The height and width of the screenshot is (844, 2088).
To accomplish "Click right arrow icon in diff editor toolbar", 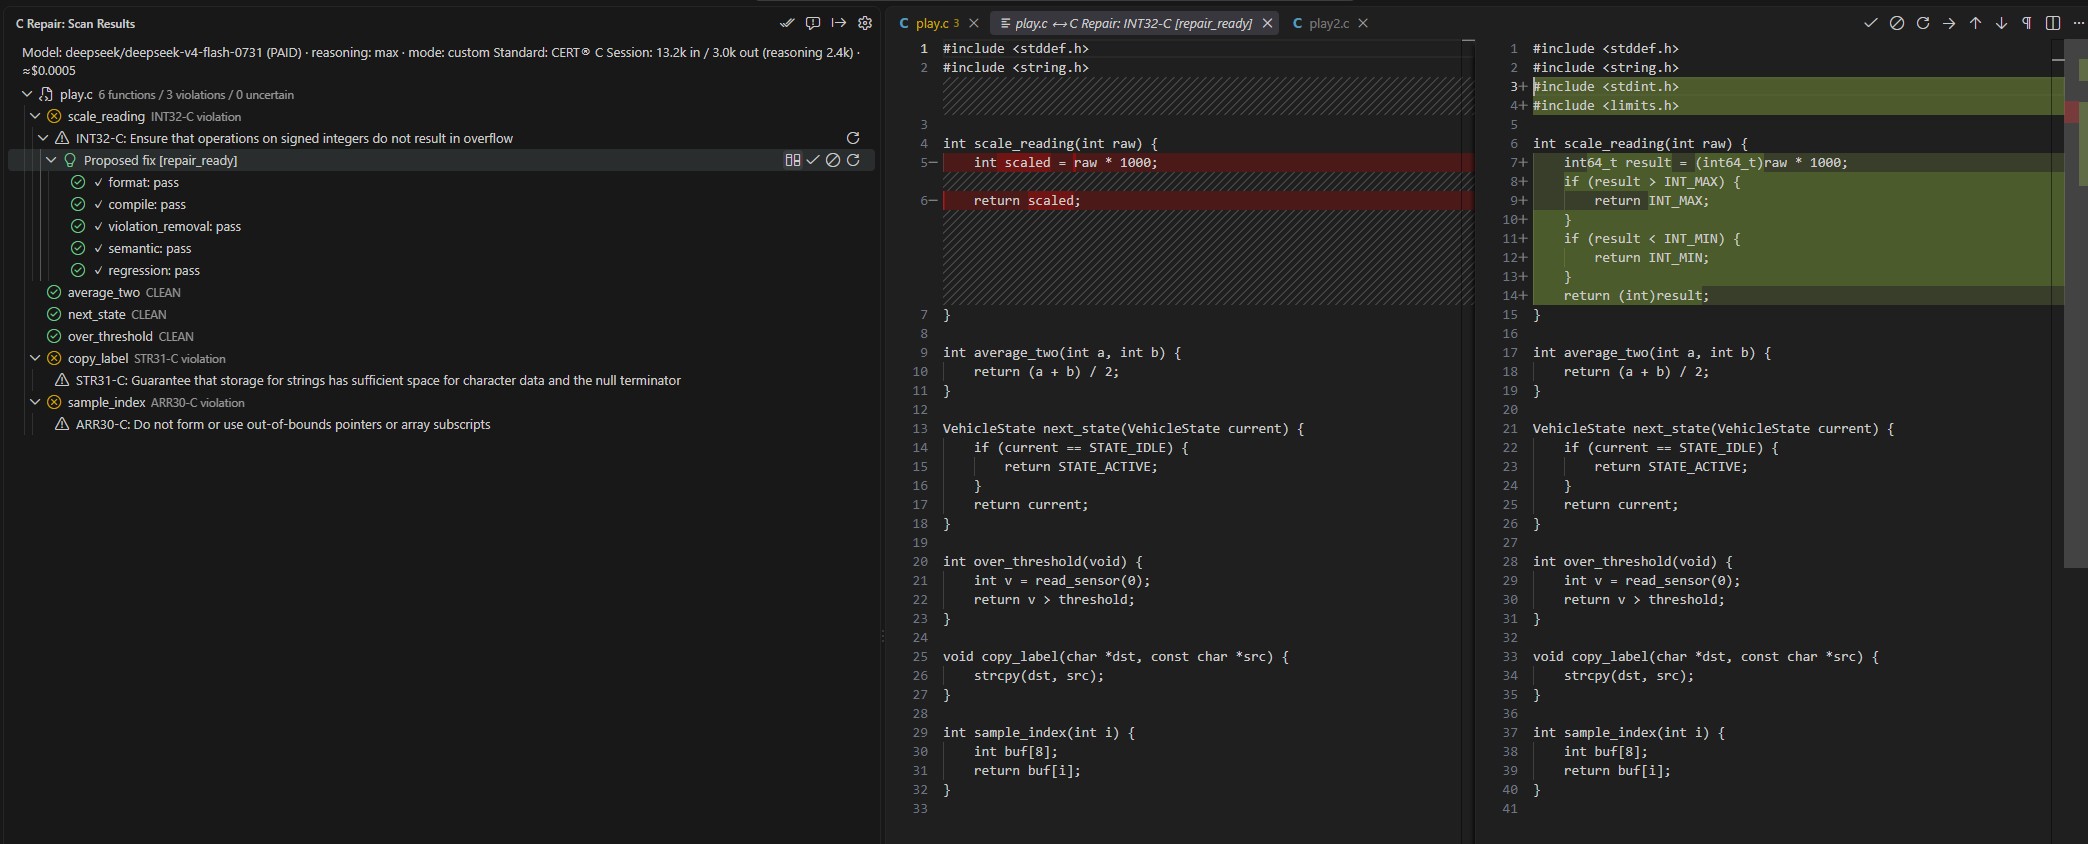I will coord(1949,23).
